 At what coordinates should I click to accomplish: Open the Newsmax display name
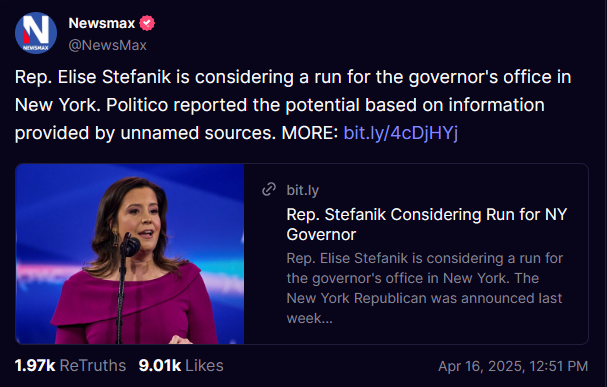click(x=102, y=23)
